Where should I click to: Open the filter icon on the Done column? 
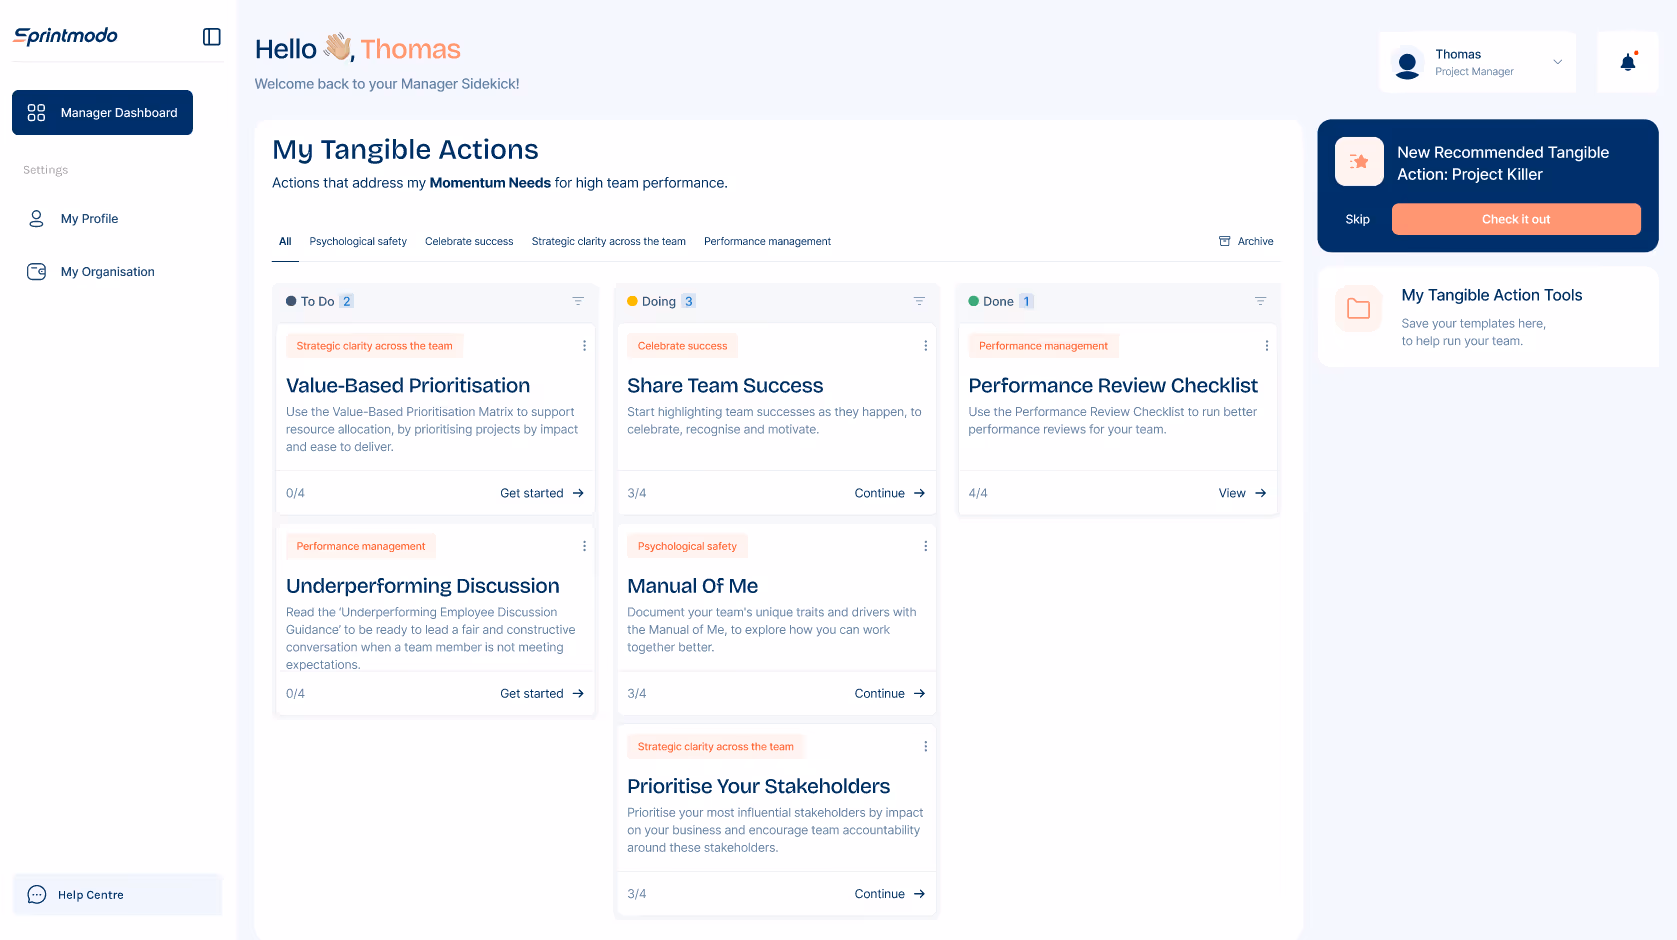(1260, 300)
